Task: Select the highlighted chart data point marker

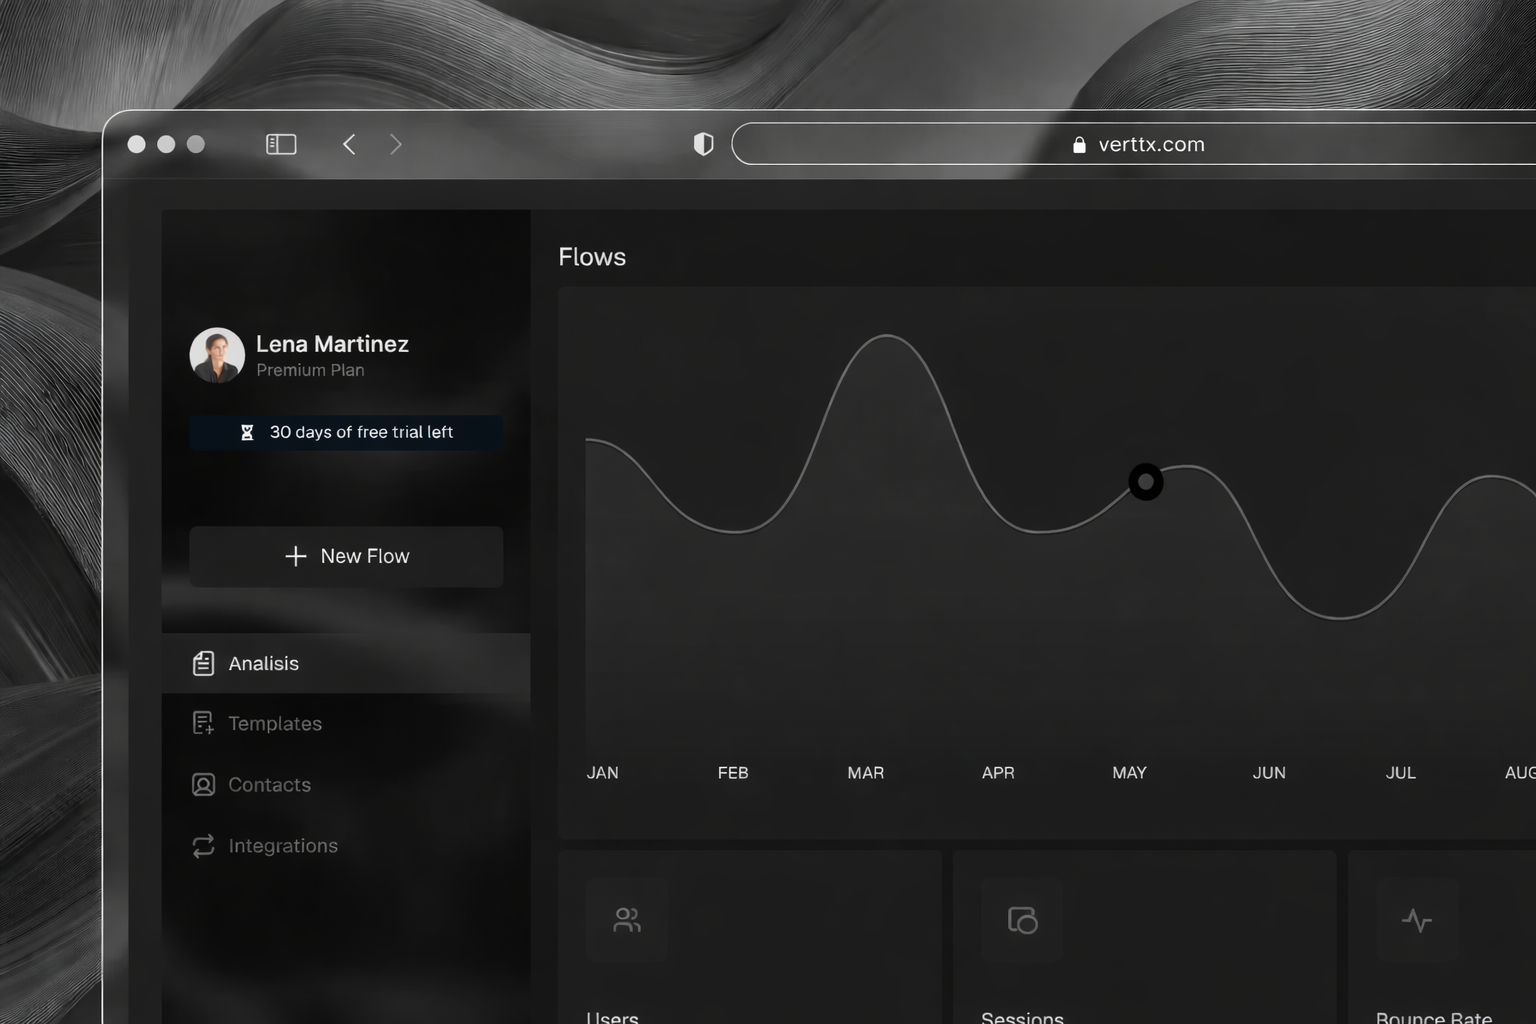Action: click(1146, 482)
